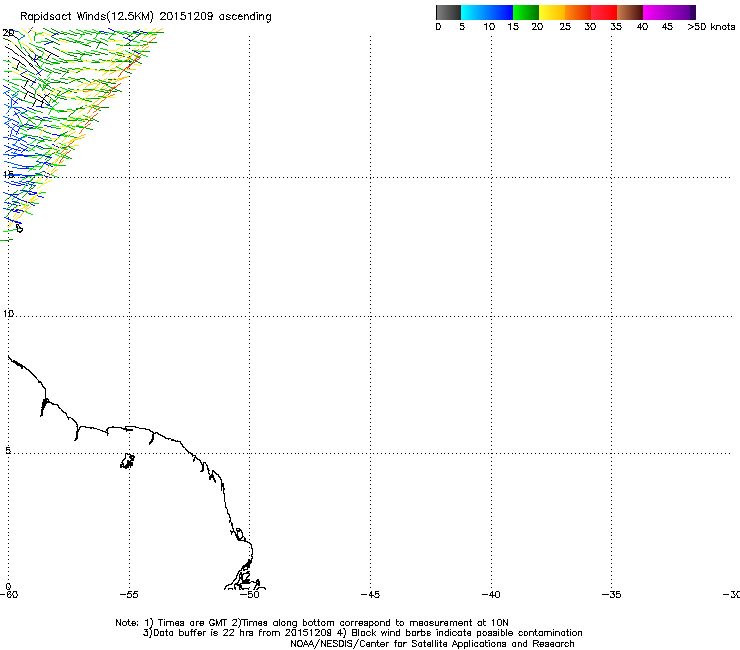740x650 pixels.
Task: Select the red 30-35 knots color segment
Action: [604, 12]
